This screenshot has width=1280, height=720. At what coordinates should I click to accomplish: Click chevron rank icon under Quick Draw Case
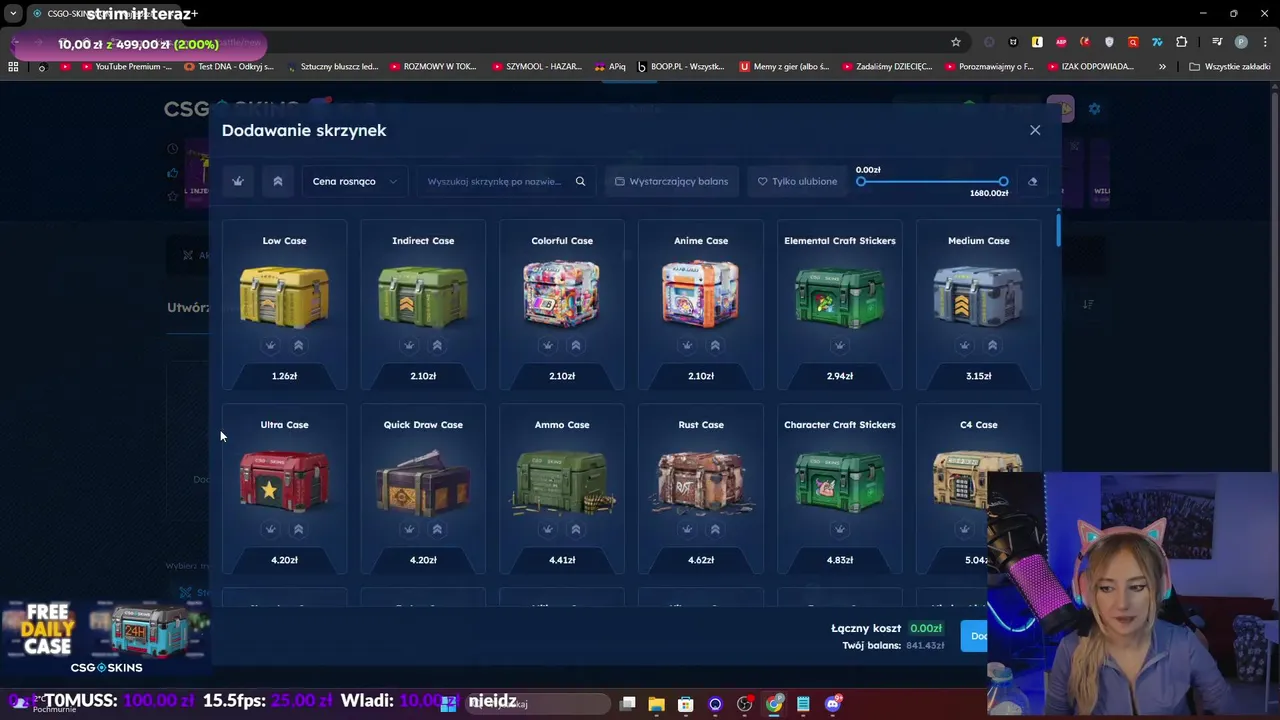point(437,529)
